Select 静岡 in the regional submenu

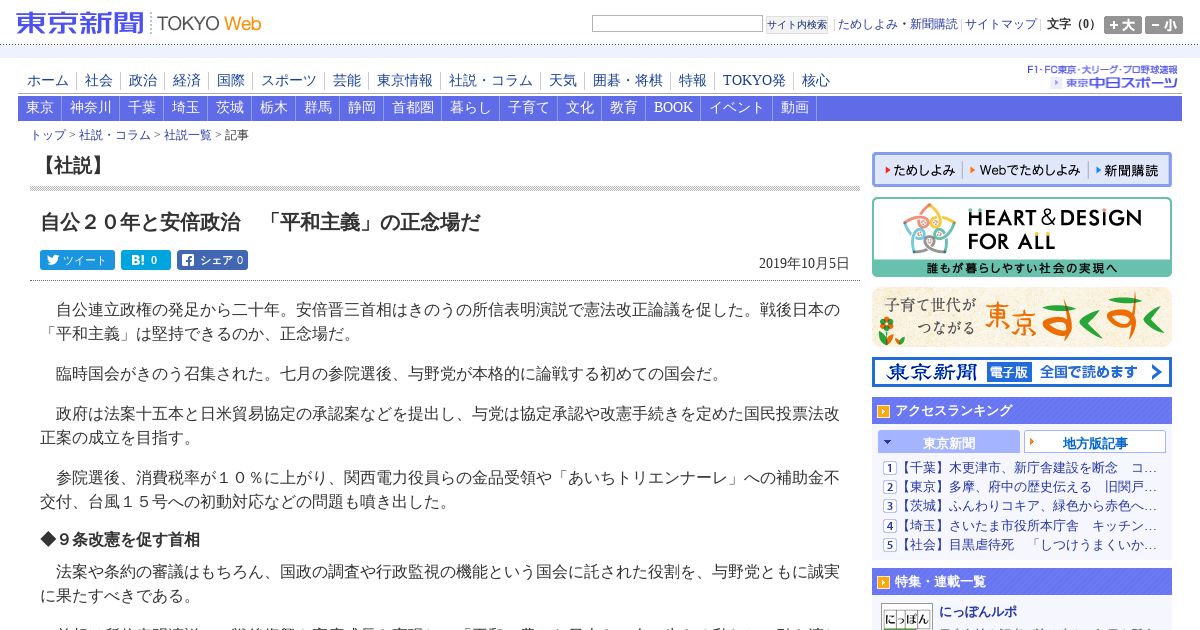coord(362,108)
